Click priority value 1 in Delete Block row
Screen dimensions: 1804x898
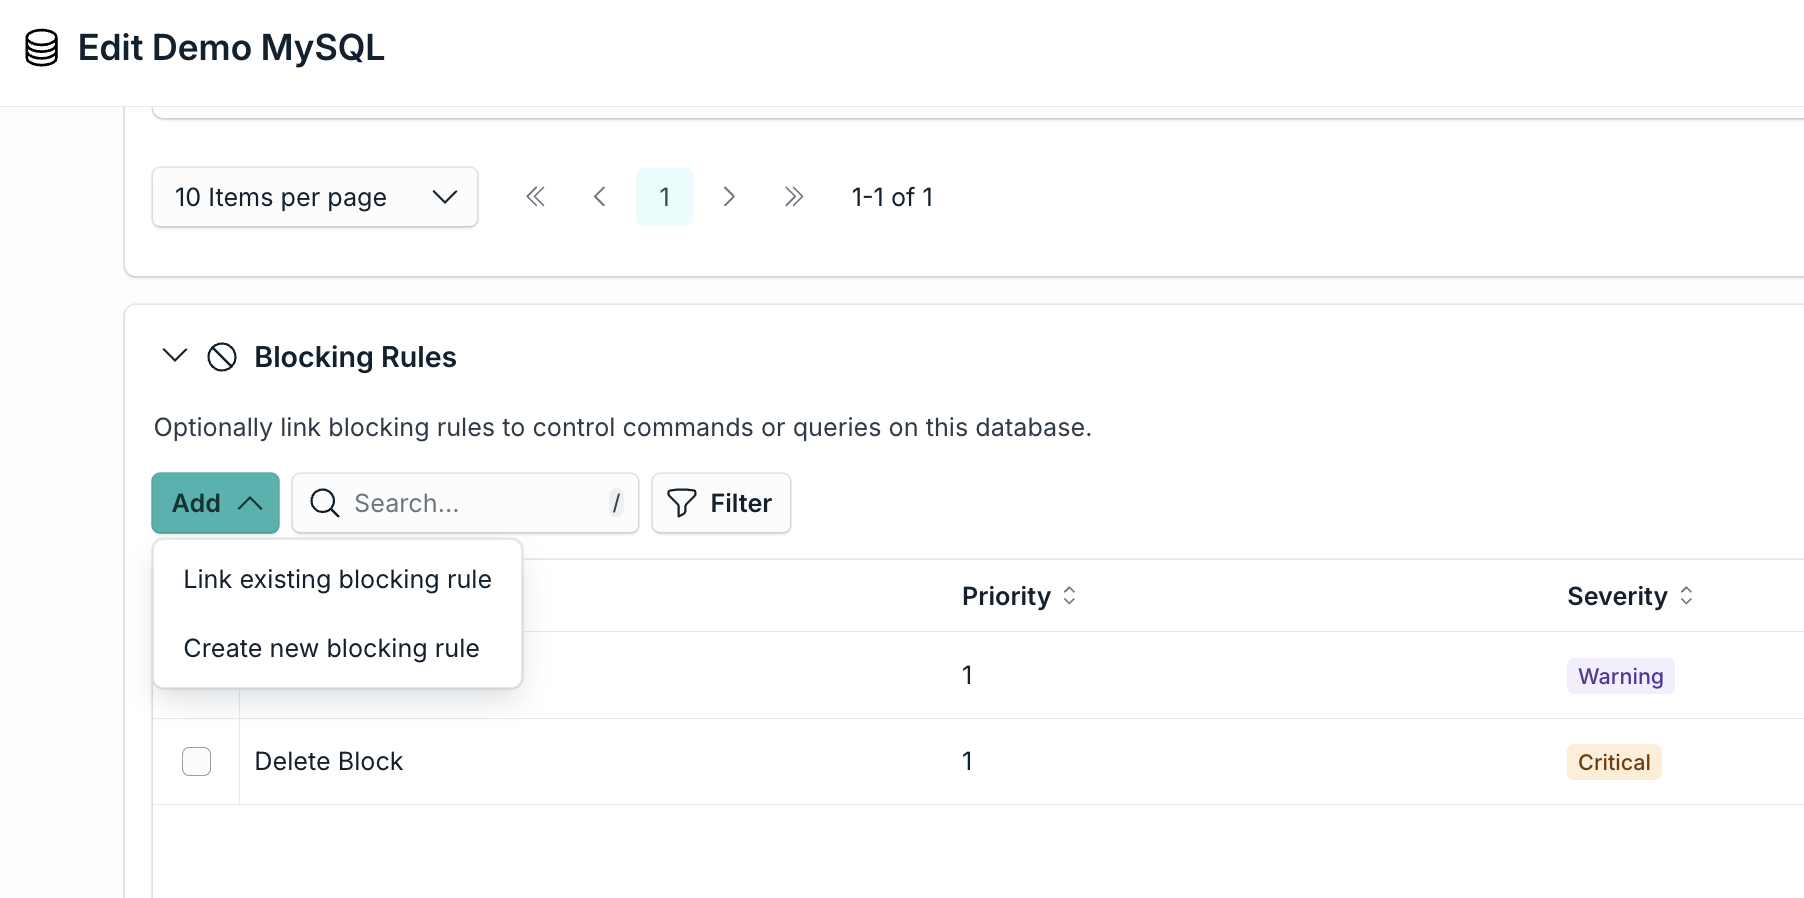tap(967, 762)
